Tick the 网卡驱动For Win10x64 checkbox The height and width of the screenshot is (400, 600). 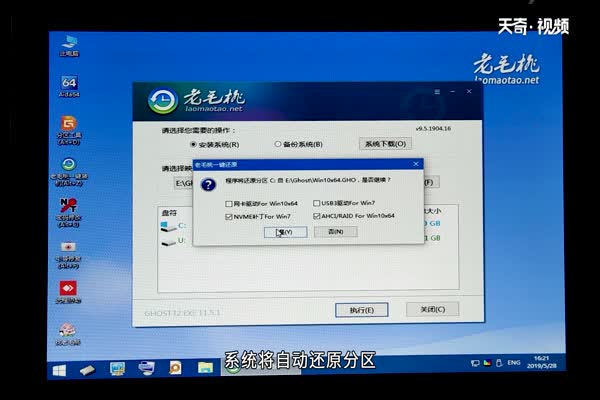click(x=229, y=204)
